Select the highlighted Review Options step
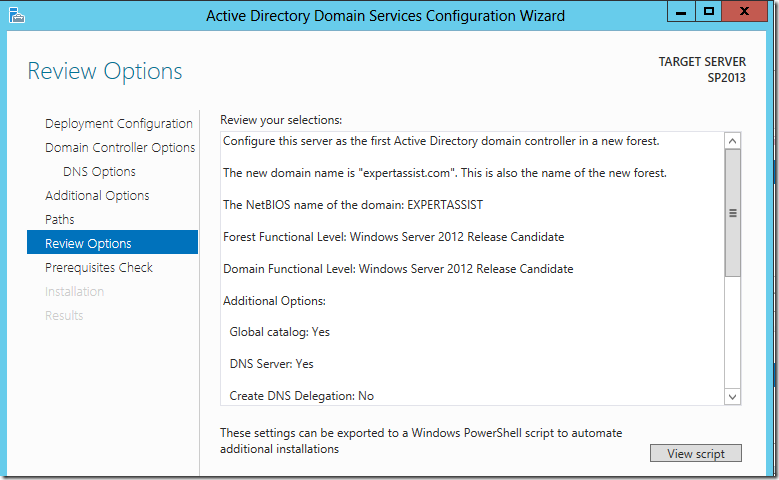 click(88, 244)
